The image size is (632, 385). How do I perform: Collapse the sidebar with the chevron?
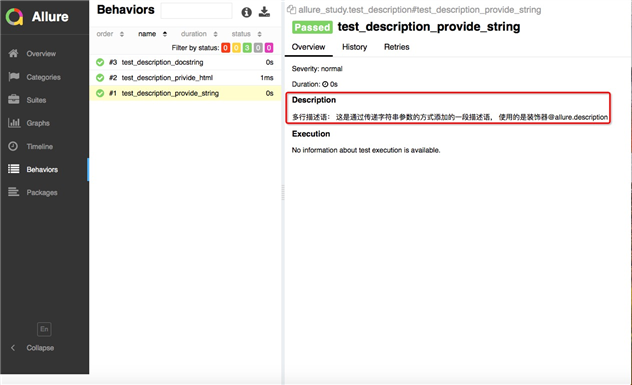click(13, 348)
